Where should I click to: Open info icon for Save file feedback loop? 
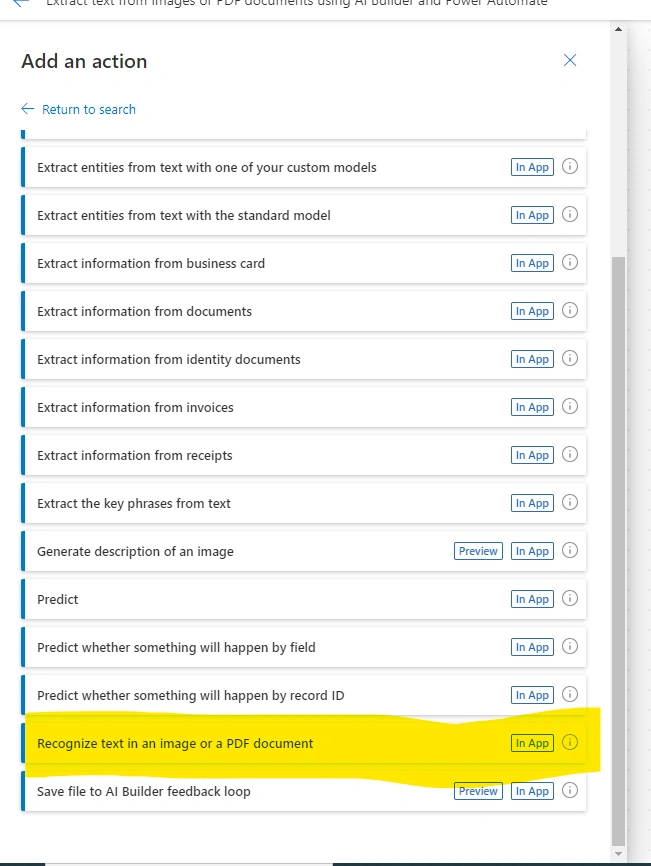coord(570,790)
